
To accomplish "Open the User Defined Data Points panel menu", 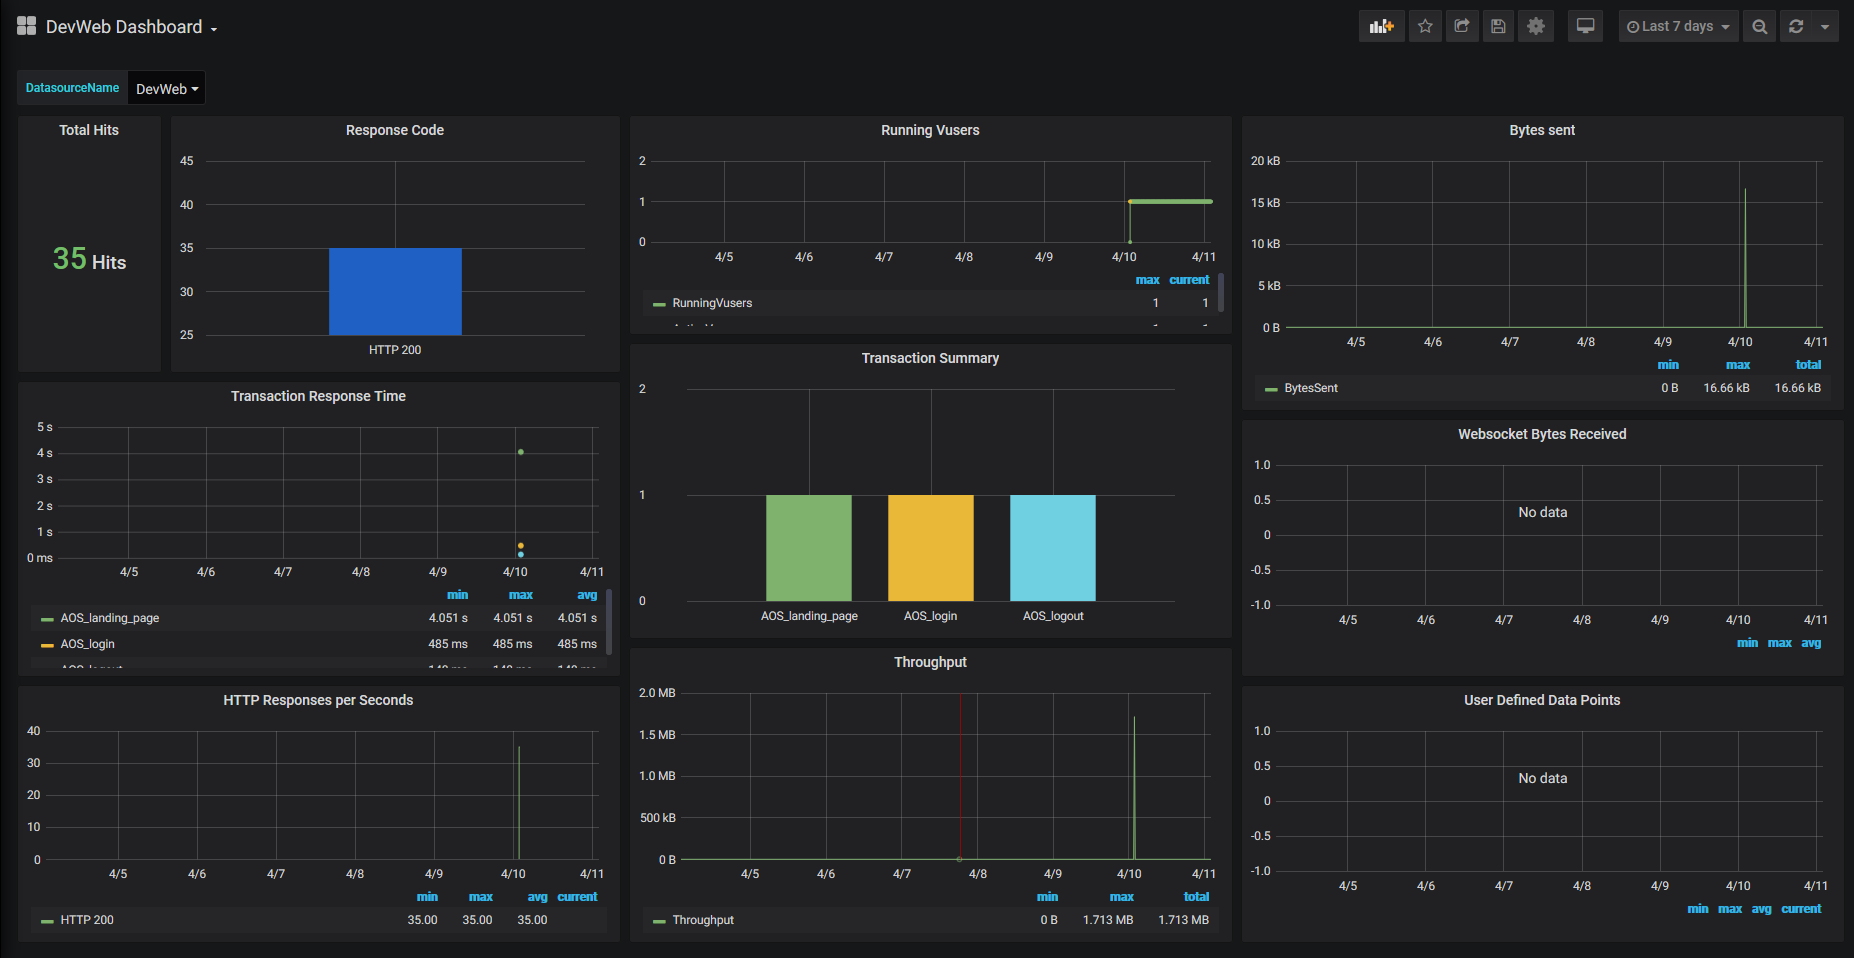I will point(1542,700).
